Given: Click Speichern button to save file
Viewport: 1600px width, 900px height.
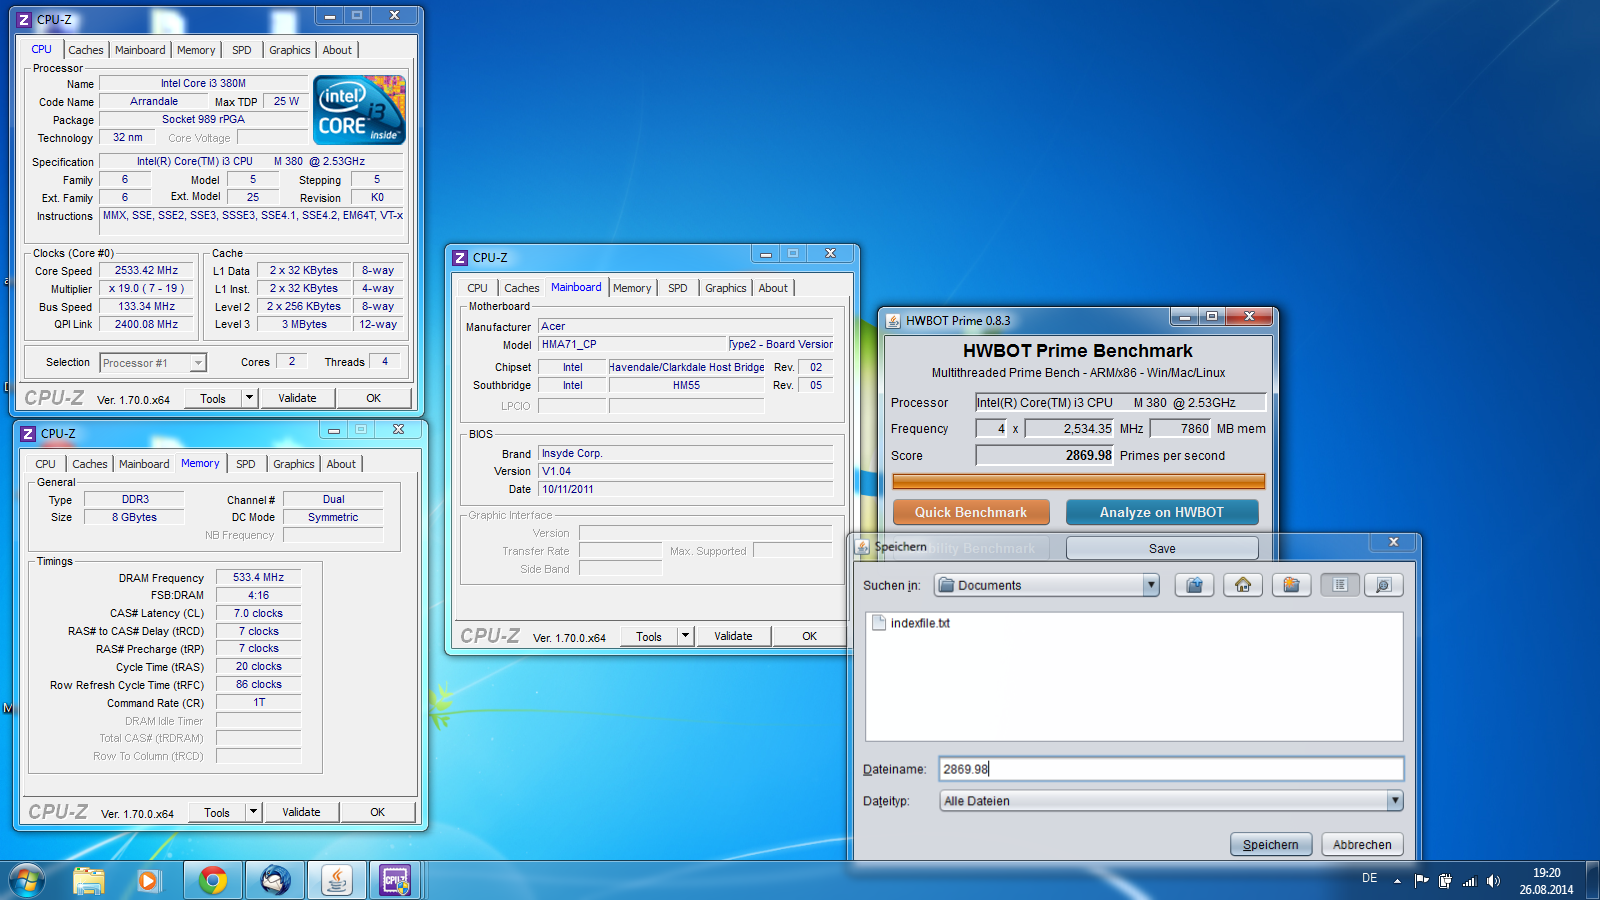Looking at the screenshot, I should 1270,845.
